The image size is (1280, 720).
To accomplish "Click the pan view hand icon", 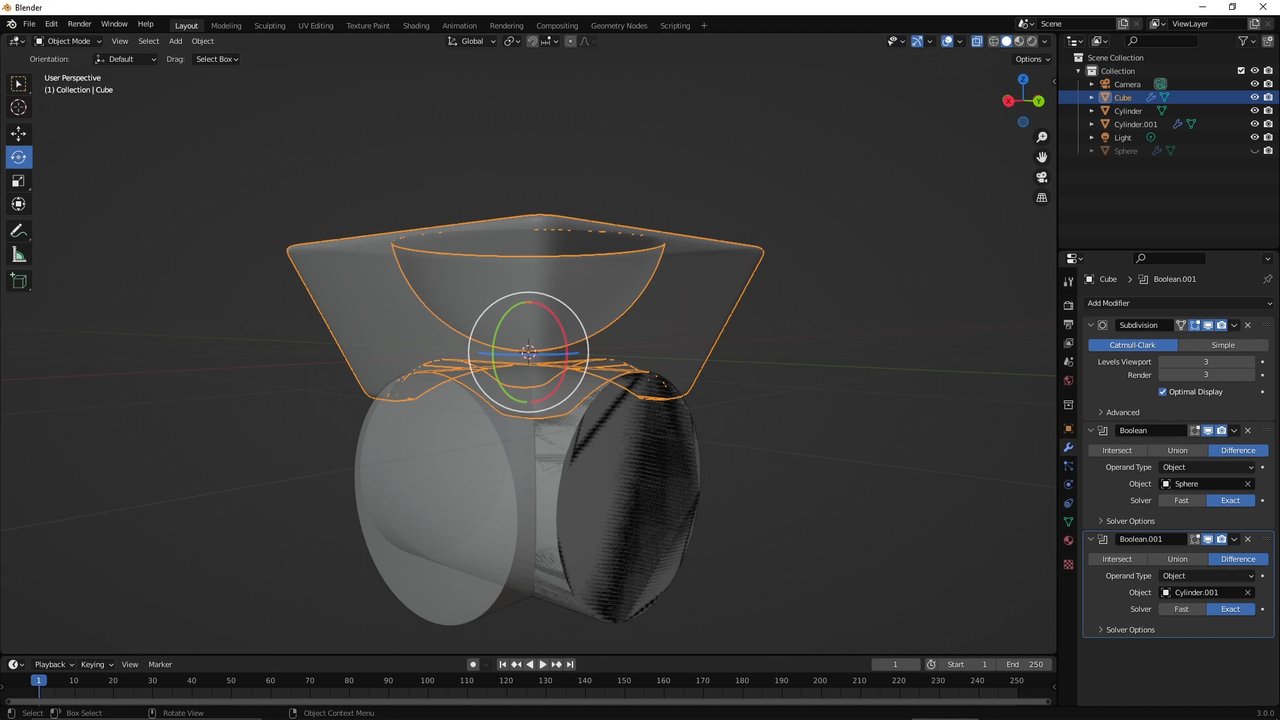I will 1041,157.
